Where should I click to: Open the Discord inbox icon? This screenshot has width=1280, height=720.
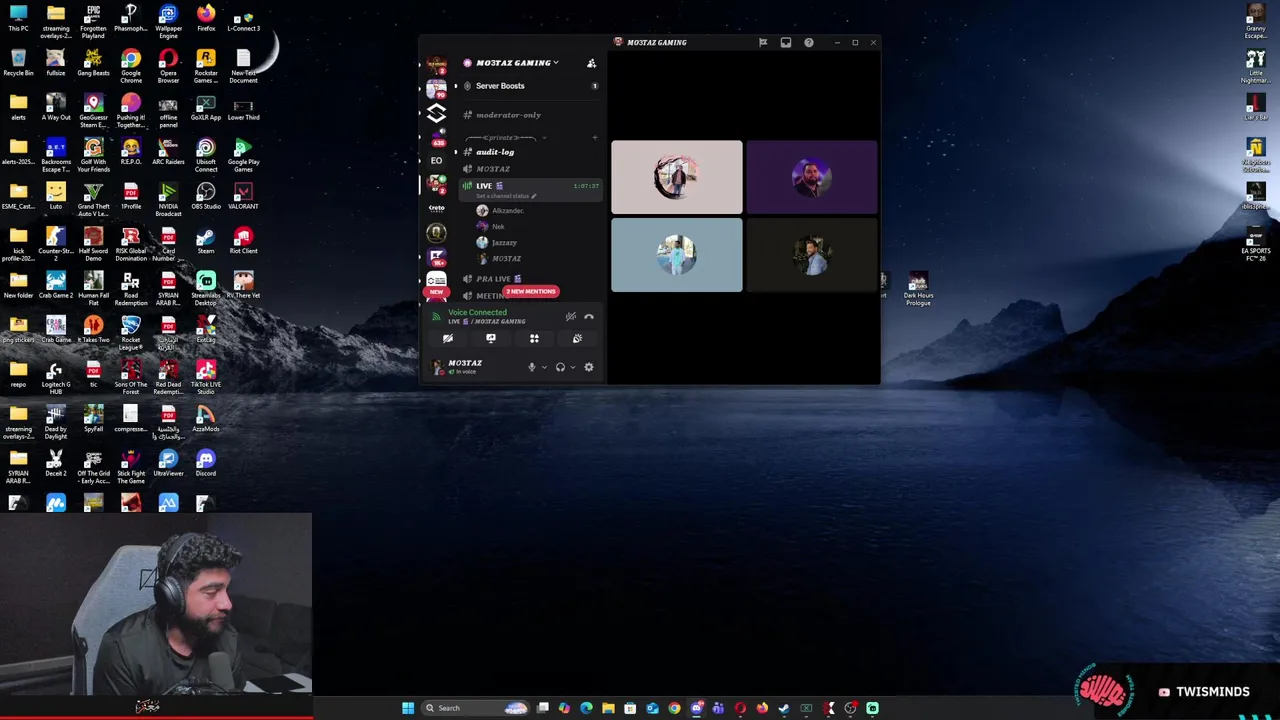pyautogui.click(x=786, y=43)
